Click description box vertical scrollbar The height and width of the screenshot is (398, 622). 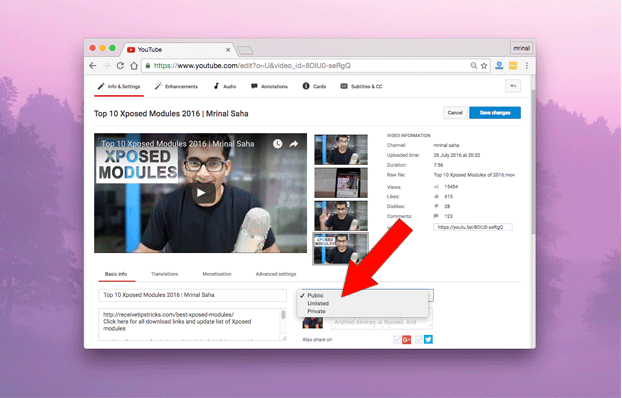[283, 324]
